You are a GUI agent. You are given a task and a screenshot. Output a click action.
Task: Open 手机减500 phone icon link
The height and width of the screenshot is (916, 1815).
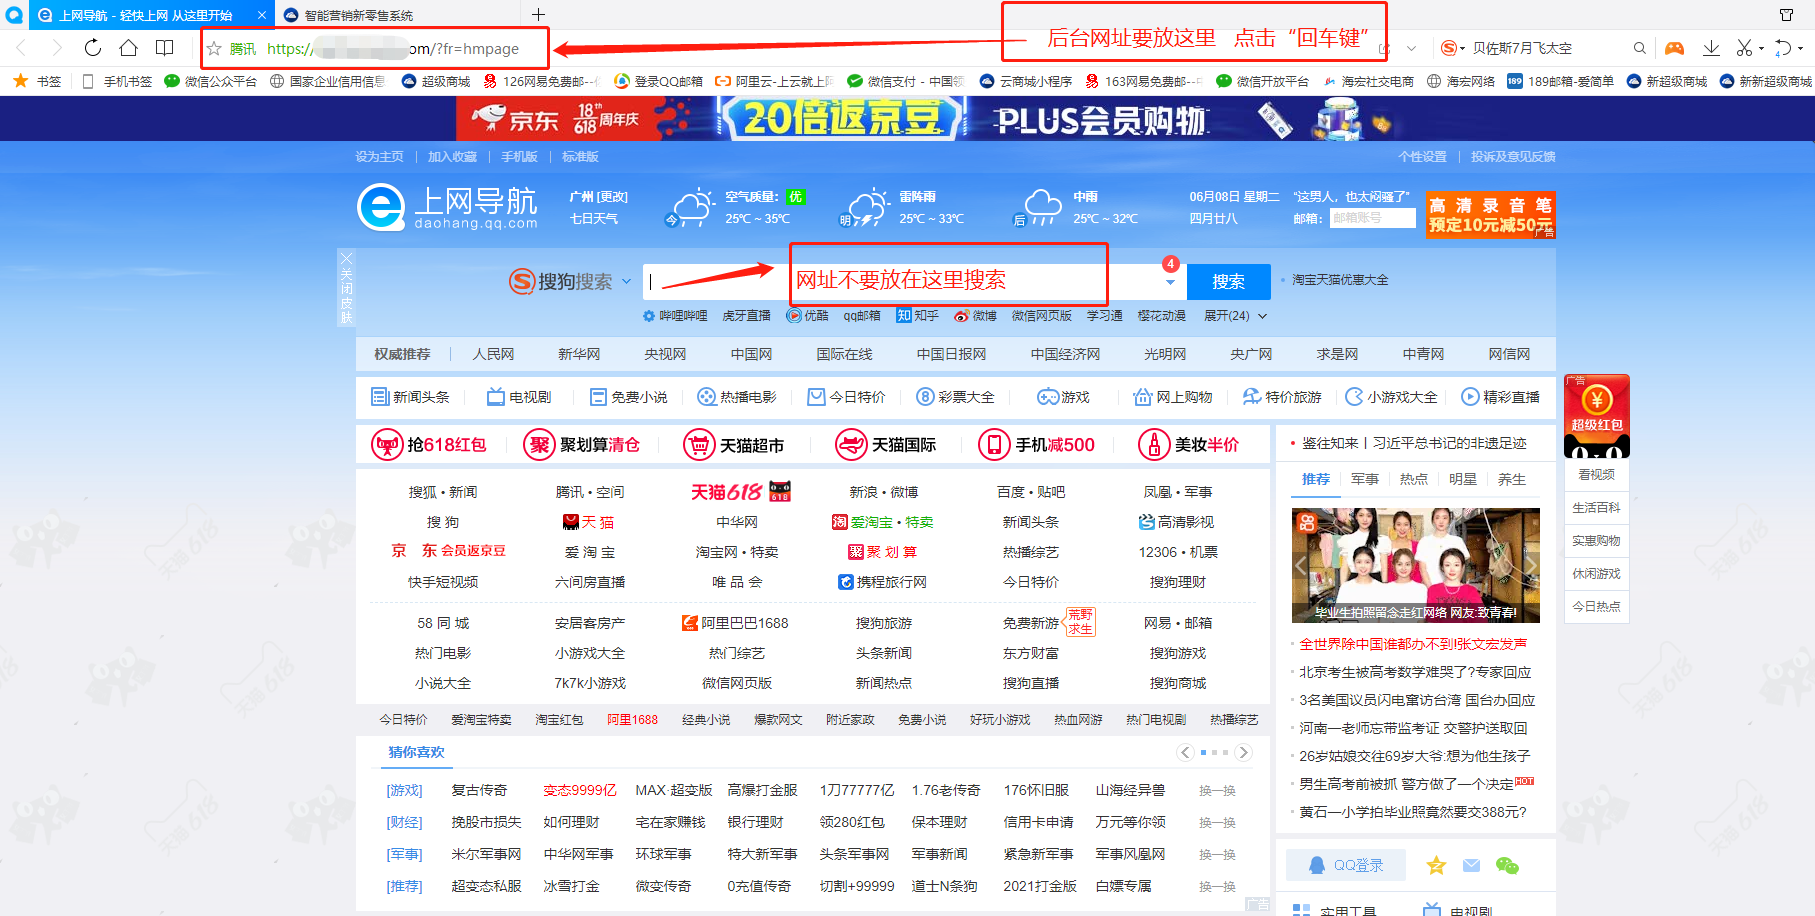(1036, 444)
